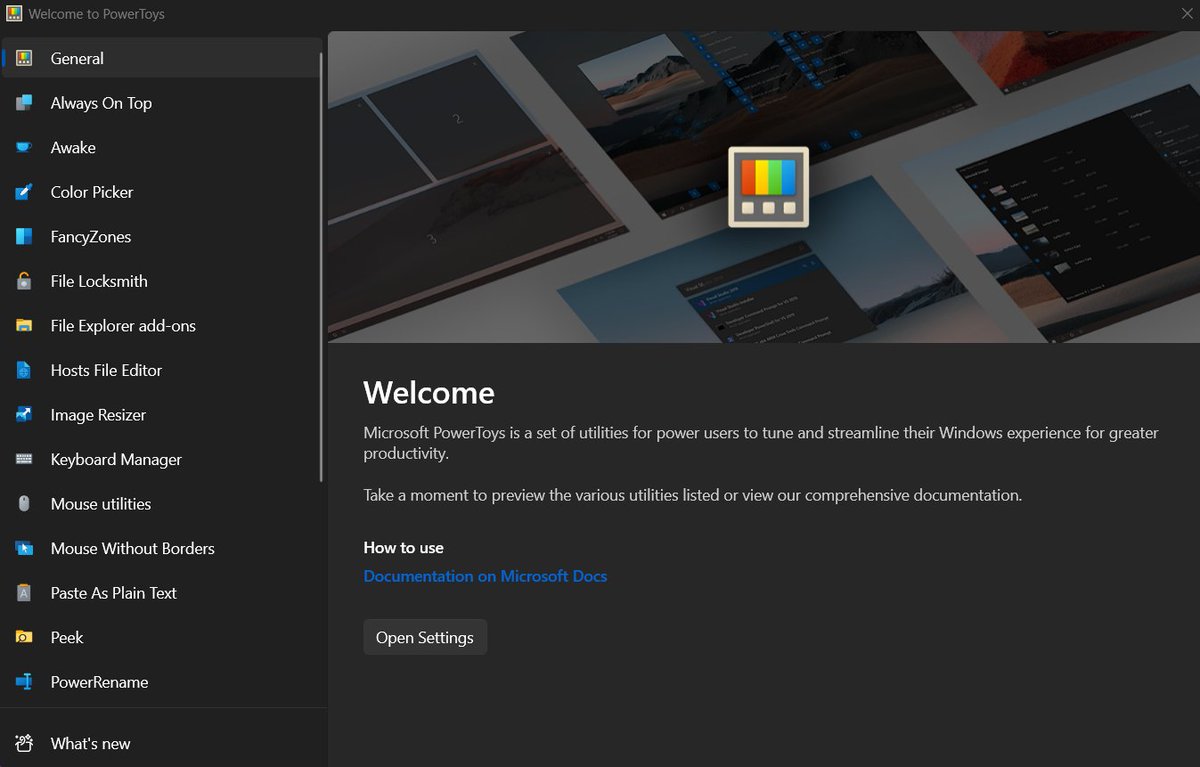Image resolution: width=1200 pixels, height=767 pixels.
Task: Click the Color Picker eyedropper icon
Action: click(x=24, y=192)
